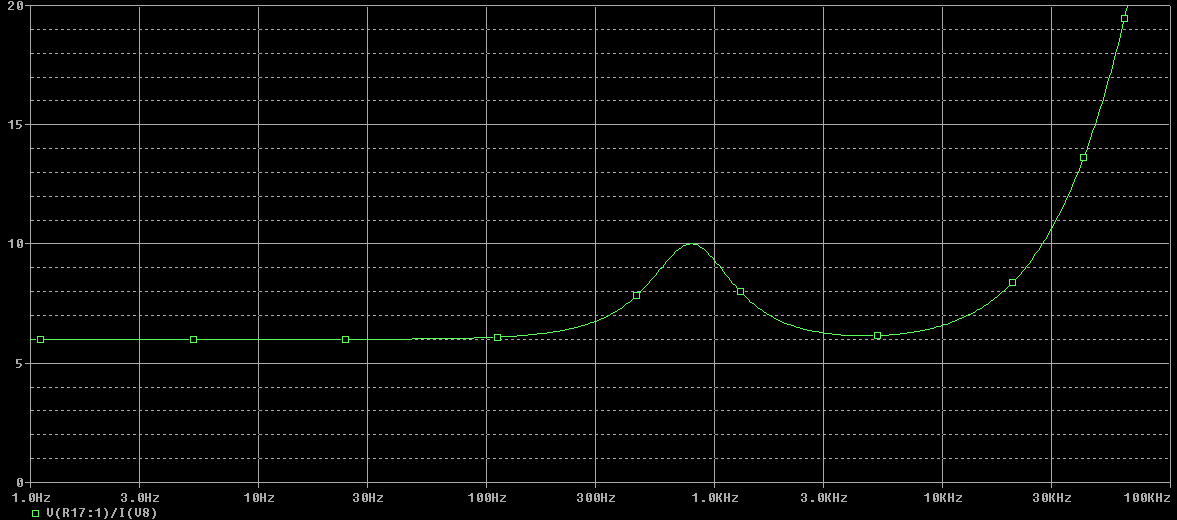Select the 100KHz frequency axis label
1177x520 pixels.
coord(1147,497)
